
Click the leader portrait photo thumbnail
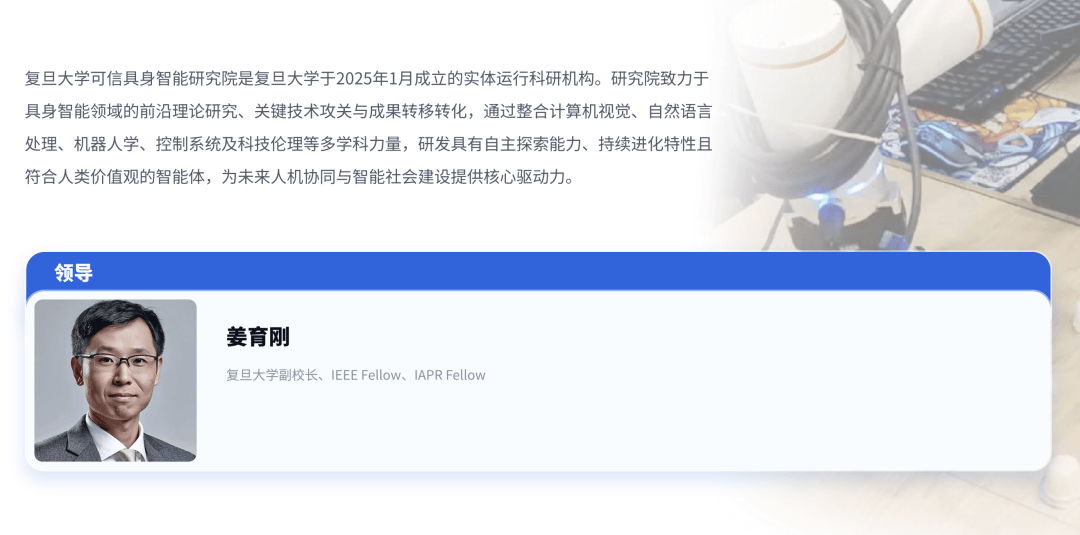[x=116, y=380]
